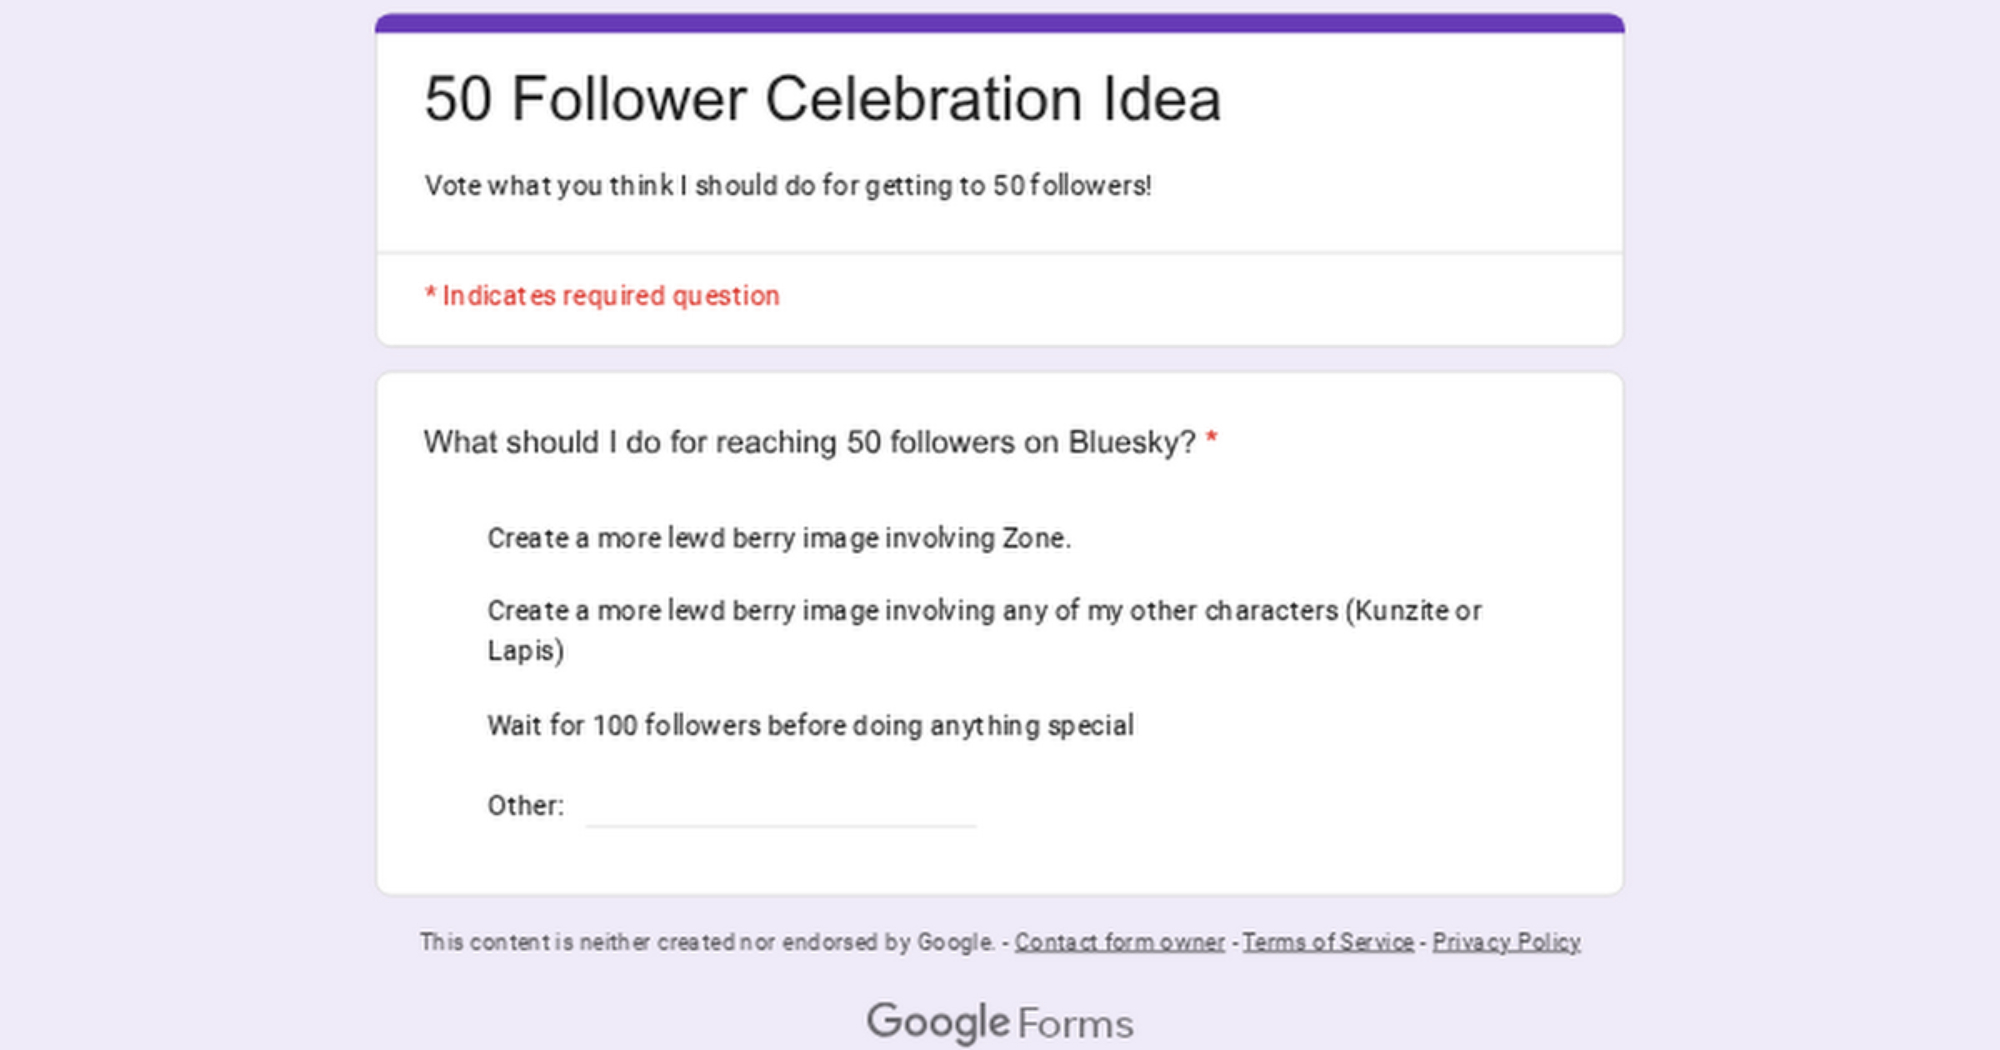The width and height of the screenshot is (2000, 1050).
Task: Click the "neither created nor endorsed" disclaimer text
Action: coord(706,942)
